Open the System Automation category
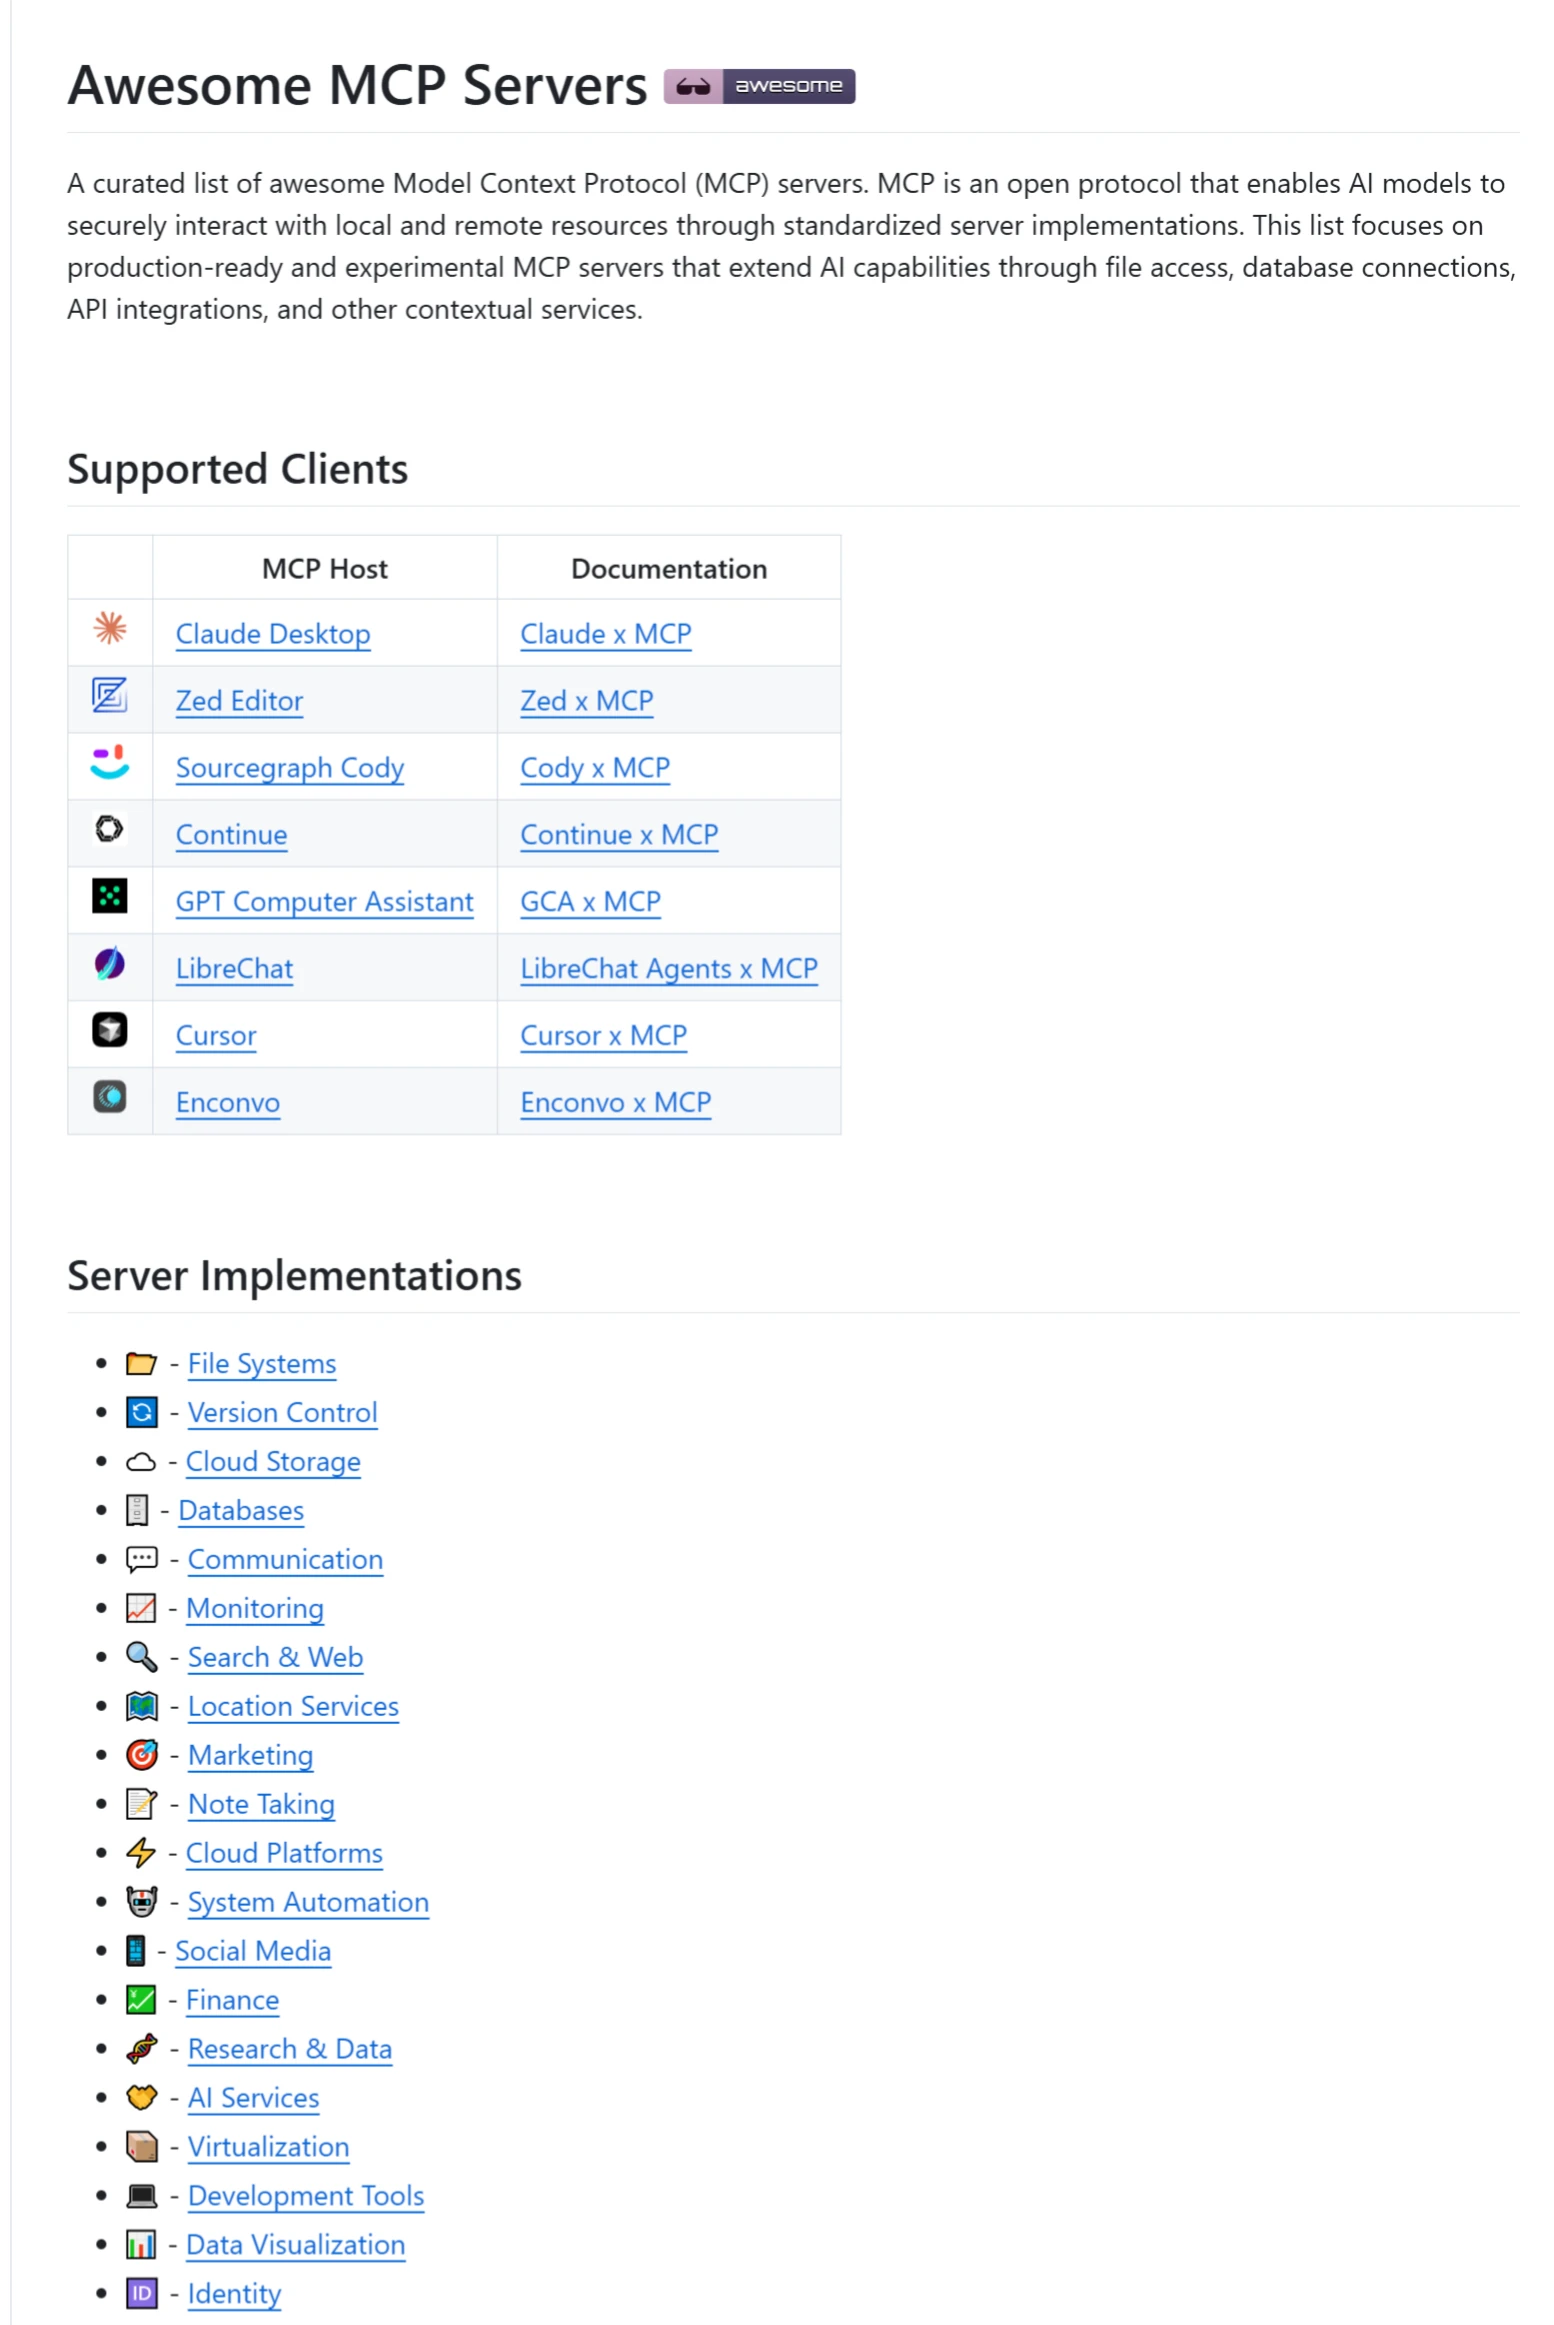The image size is (1554, 2325). point(308,1903)
